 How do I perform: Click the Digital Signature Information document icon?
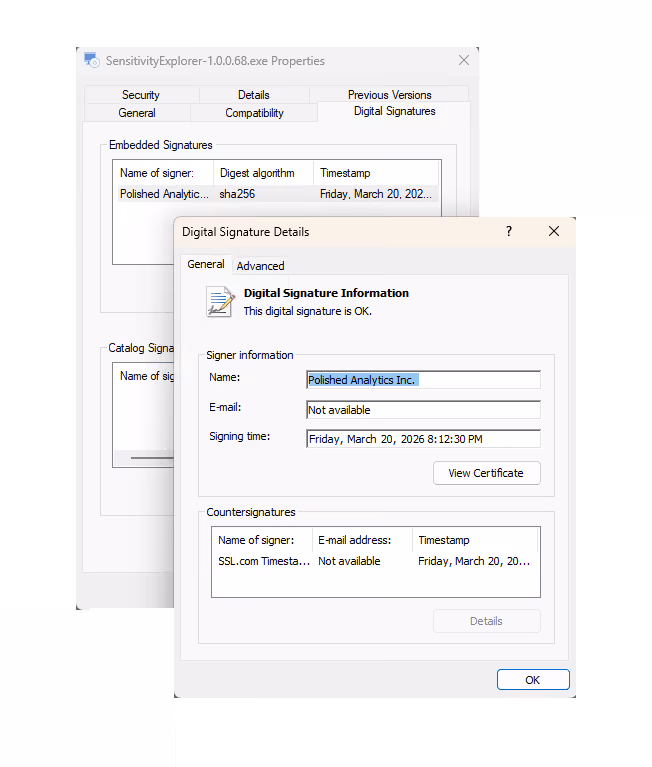click(x=220, y=302)
